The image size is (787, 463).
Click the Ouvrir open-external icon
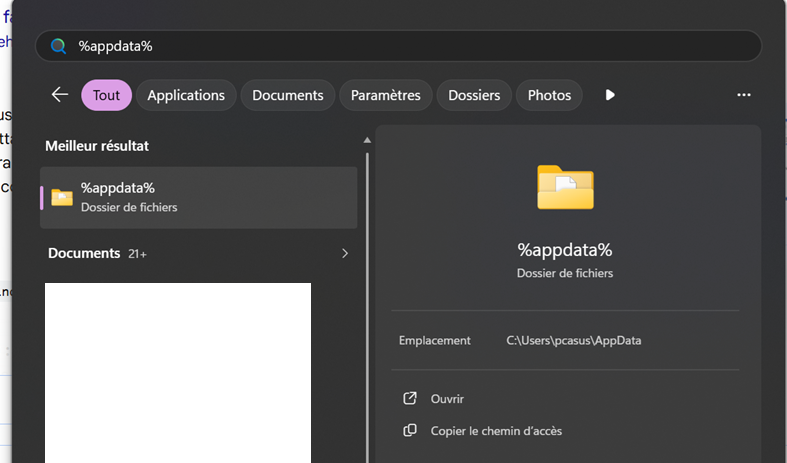point(410,398)
